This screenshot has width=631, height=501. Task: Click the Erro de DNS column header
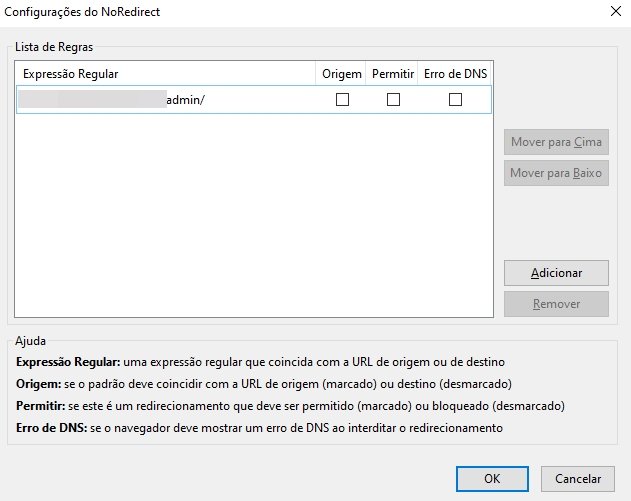455,74
